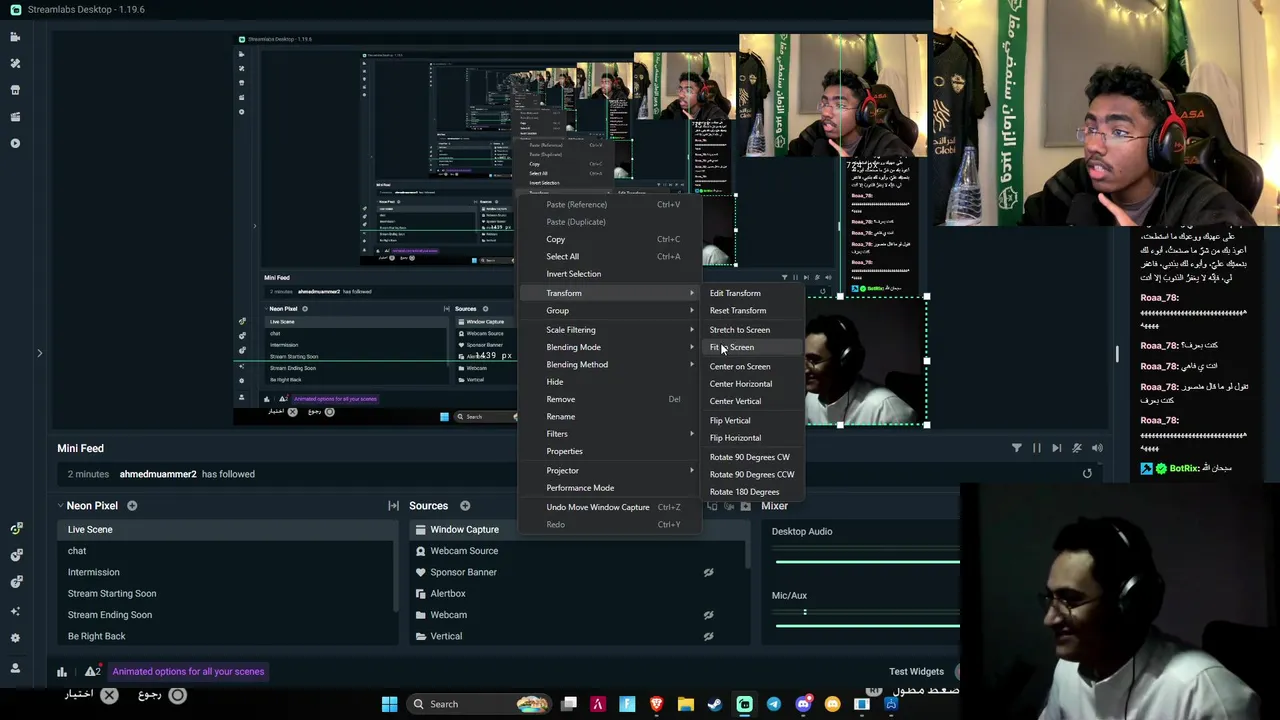
Task: Select the Intermission scene
Action: pos(227,572)
